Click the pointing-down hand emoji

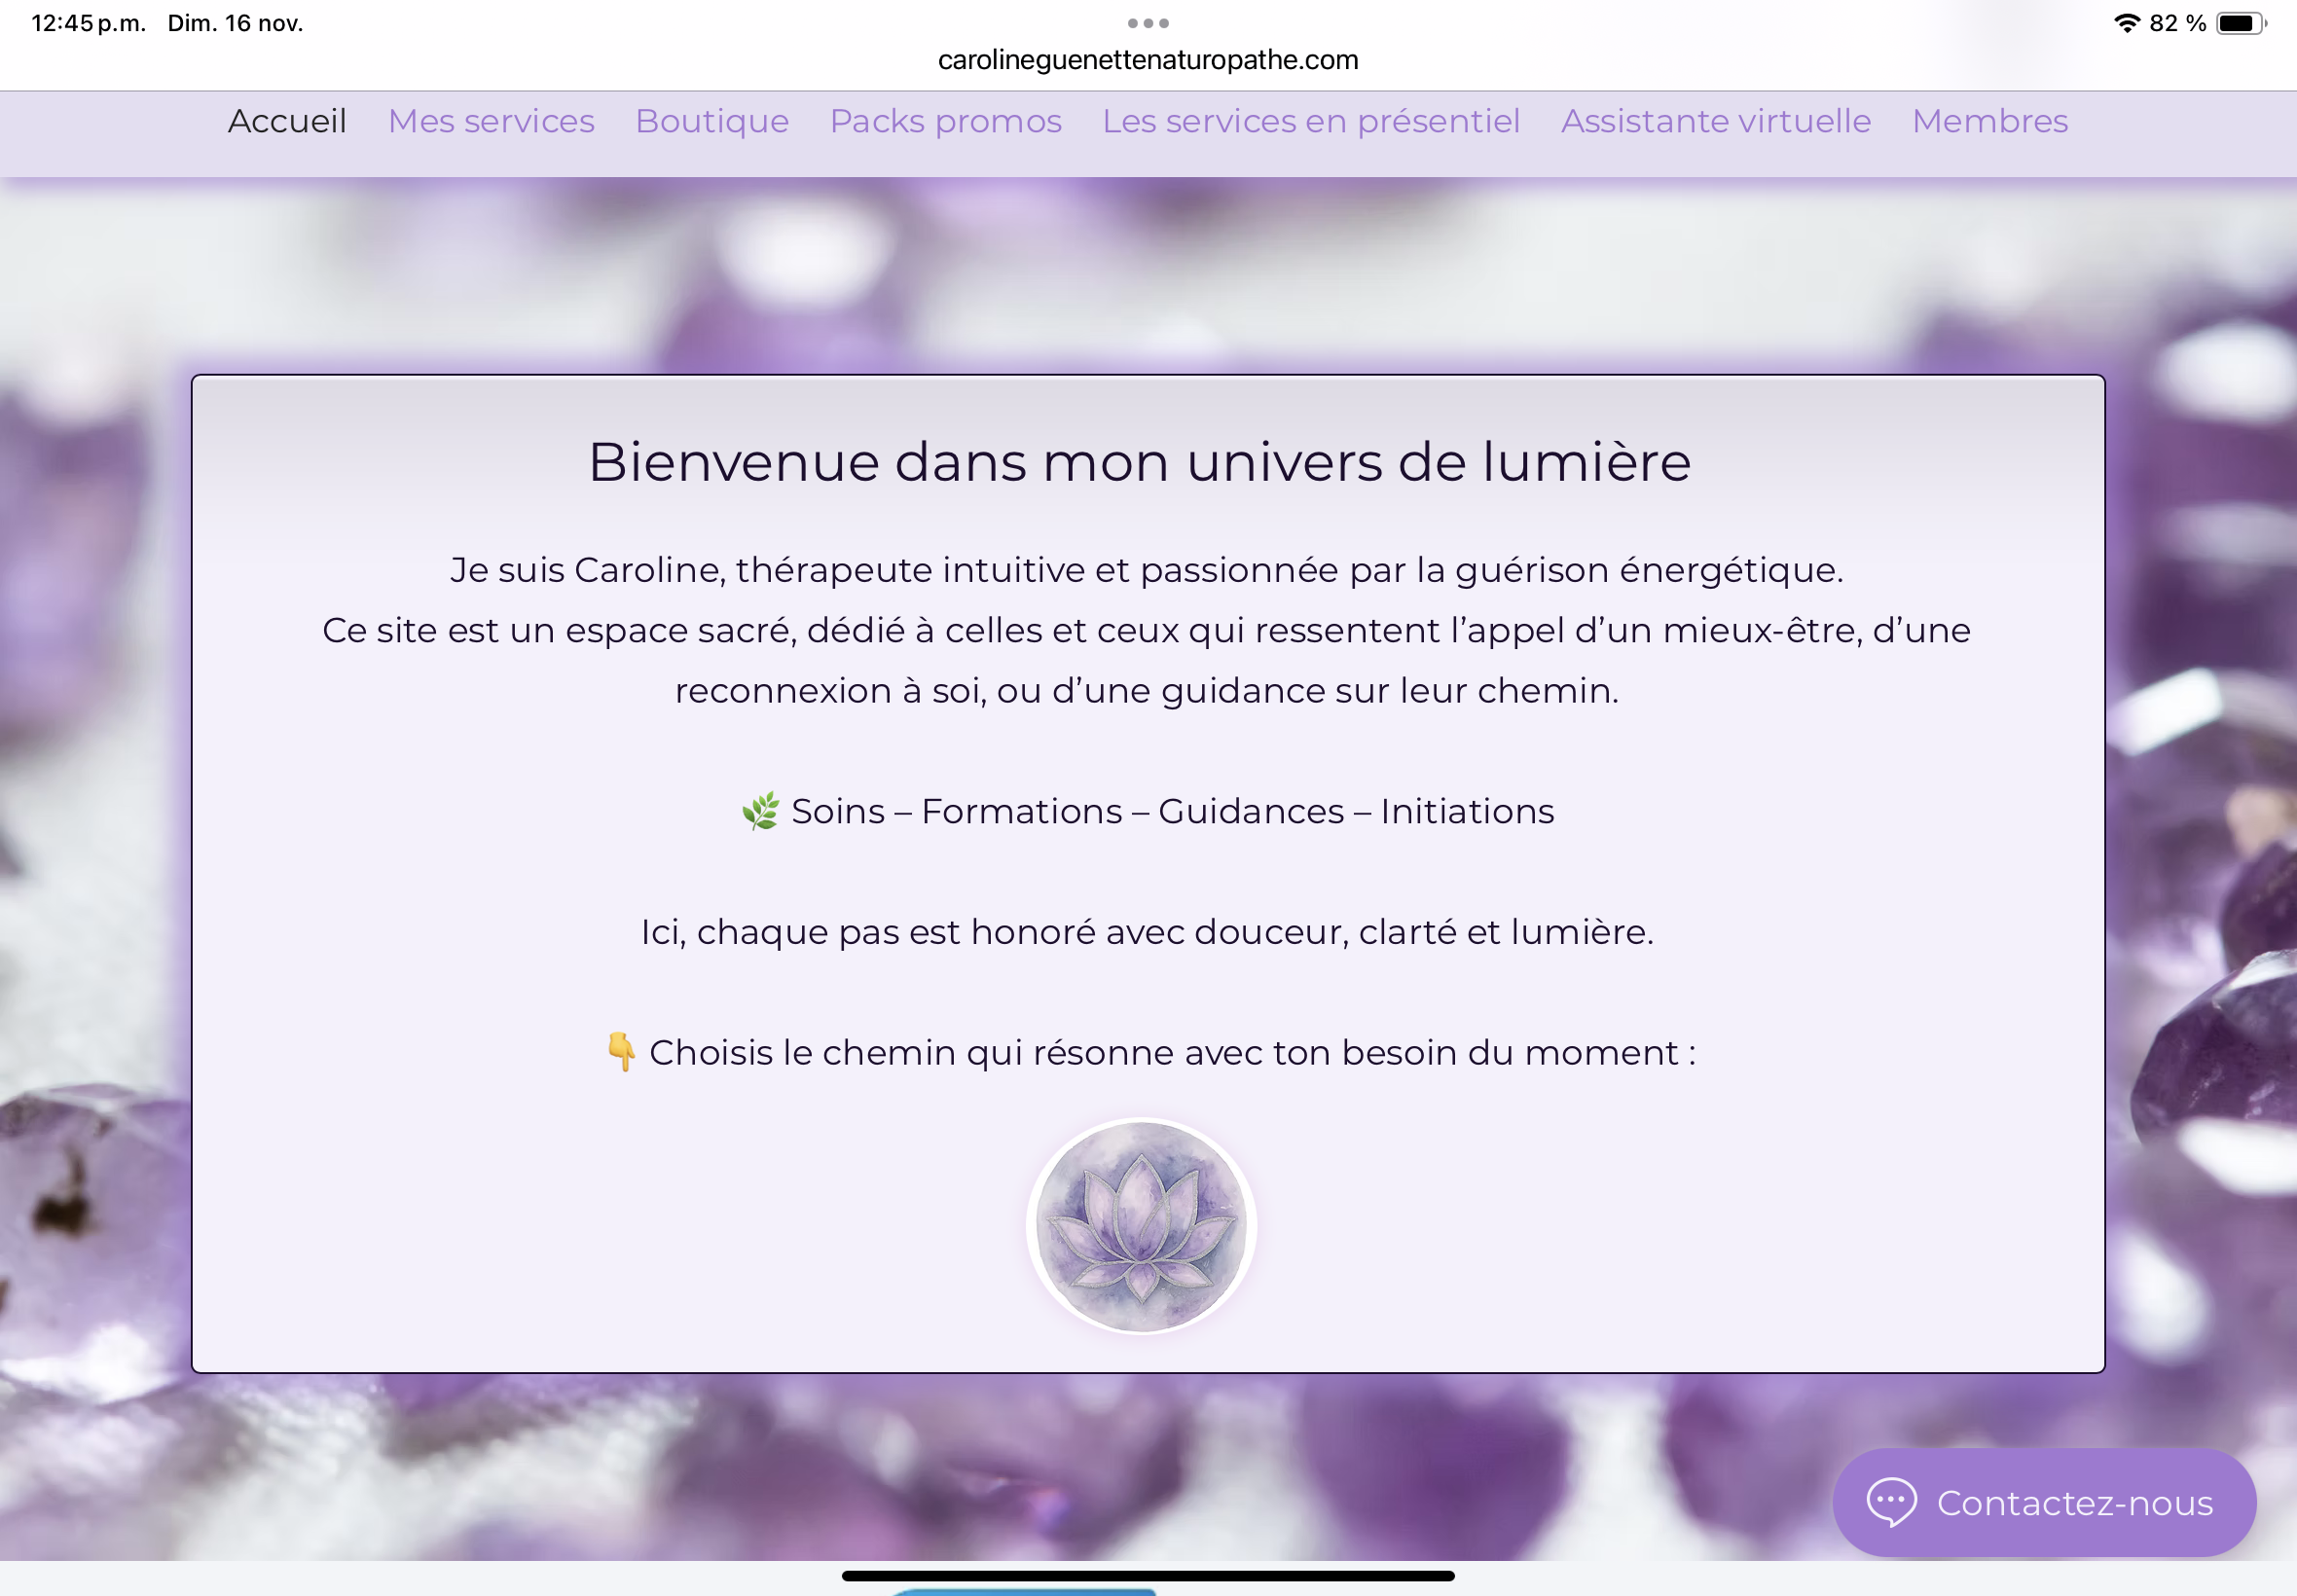pyautogui.click(x=621, y=1052)
